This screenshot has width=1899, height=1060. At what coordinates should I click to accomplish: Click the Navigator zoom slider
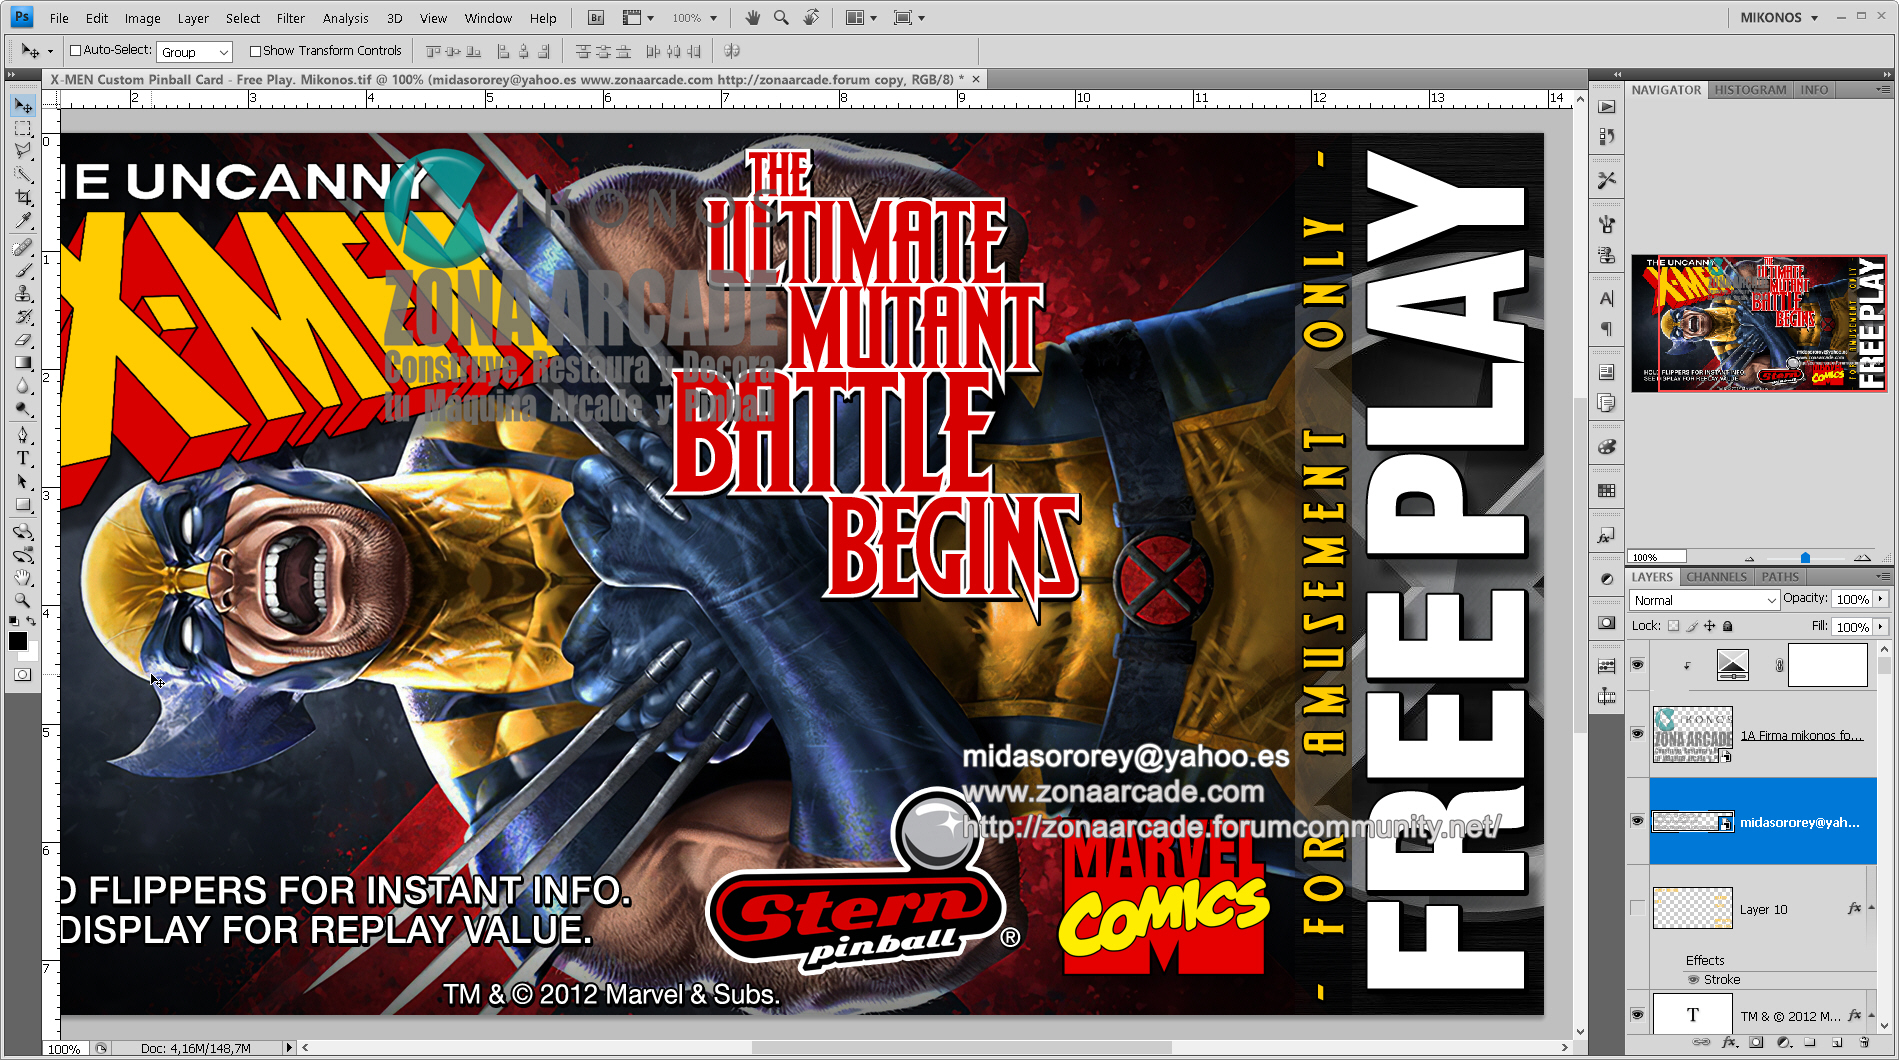(1805, 558)
